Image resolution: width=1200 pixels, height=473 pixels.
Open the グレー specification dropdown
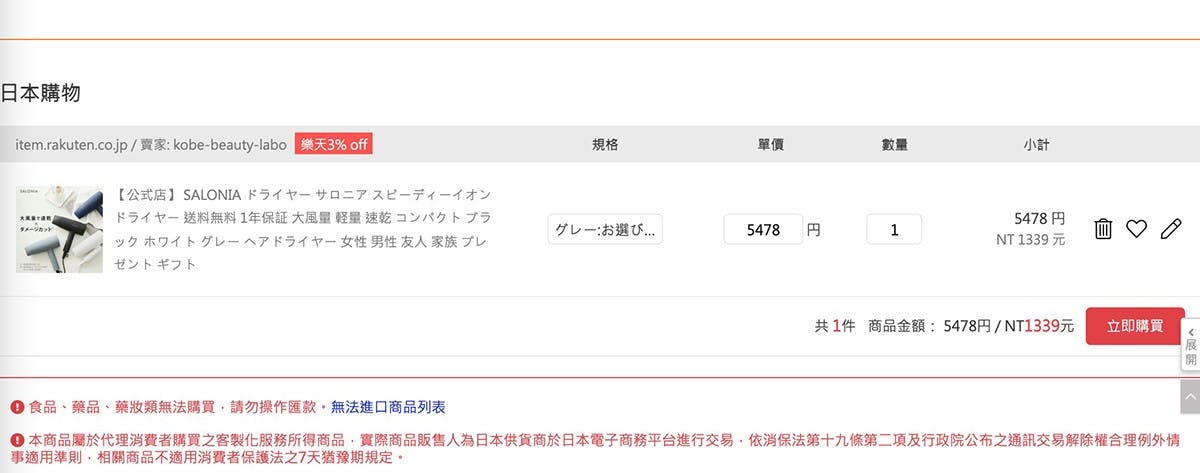point(605,229)
